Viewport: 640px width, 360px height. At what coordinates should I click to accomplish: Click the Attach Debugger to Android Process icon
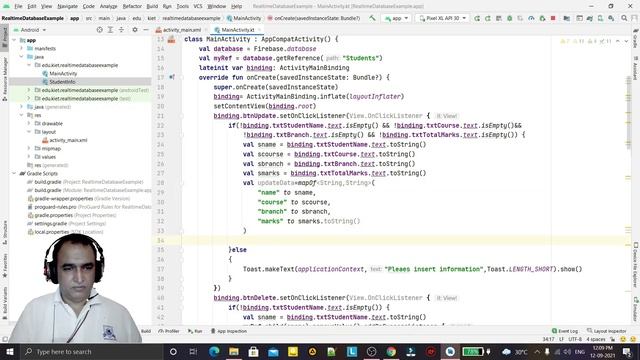[542, 18]
